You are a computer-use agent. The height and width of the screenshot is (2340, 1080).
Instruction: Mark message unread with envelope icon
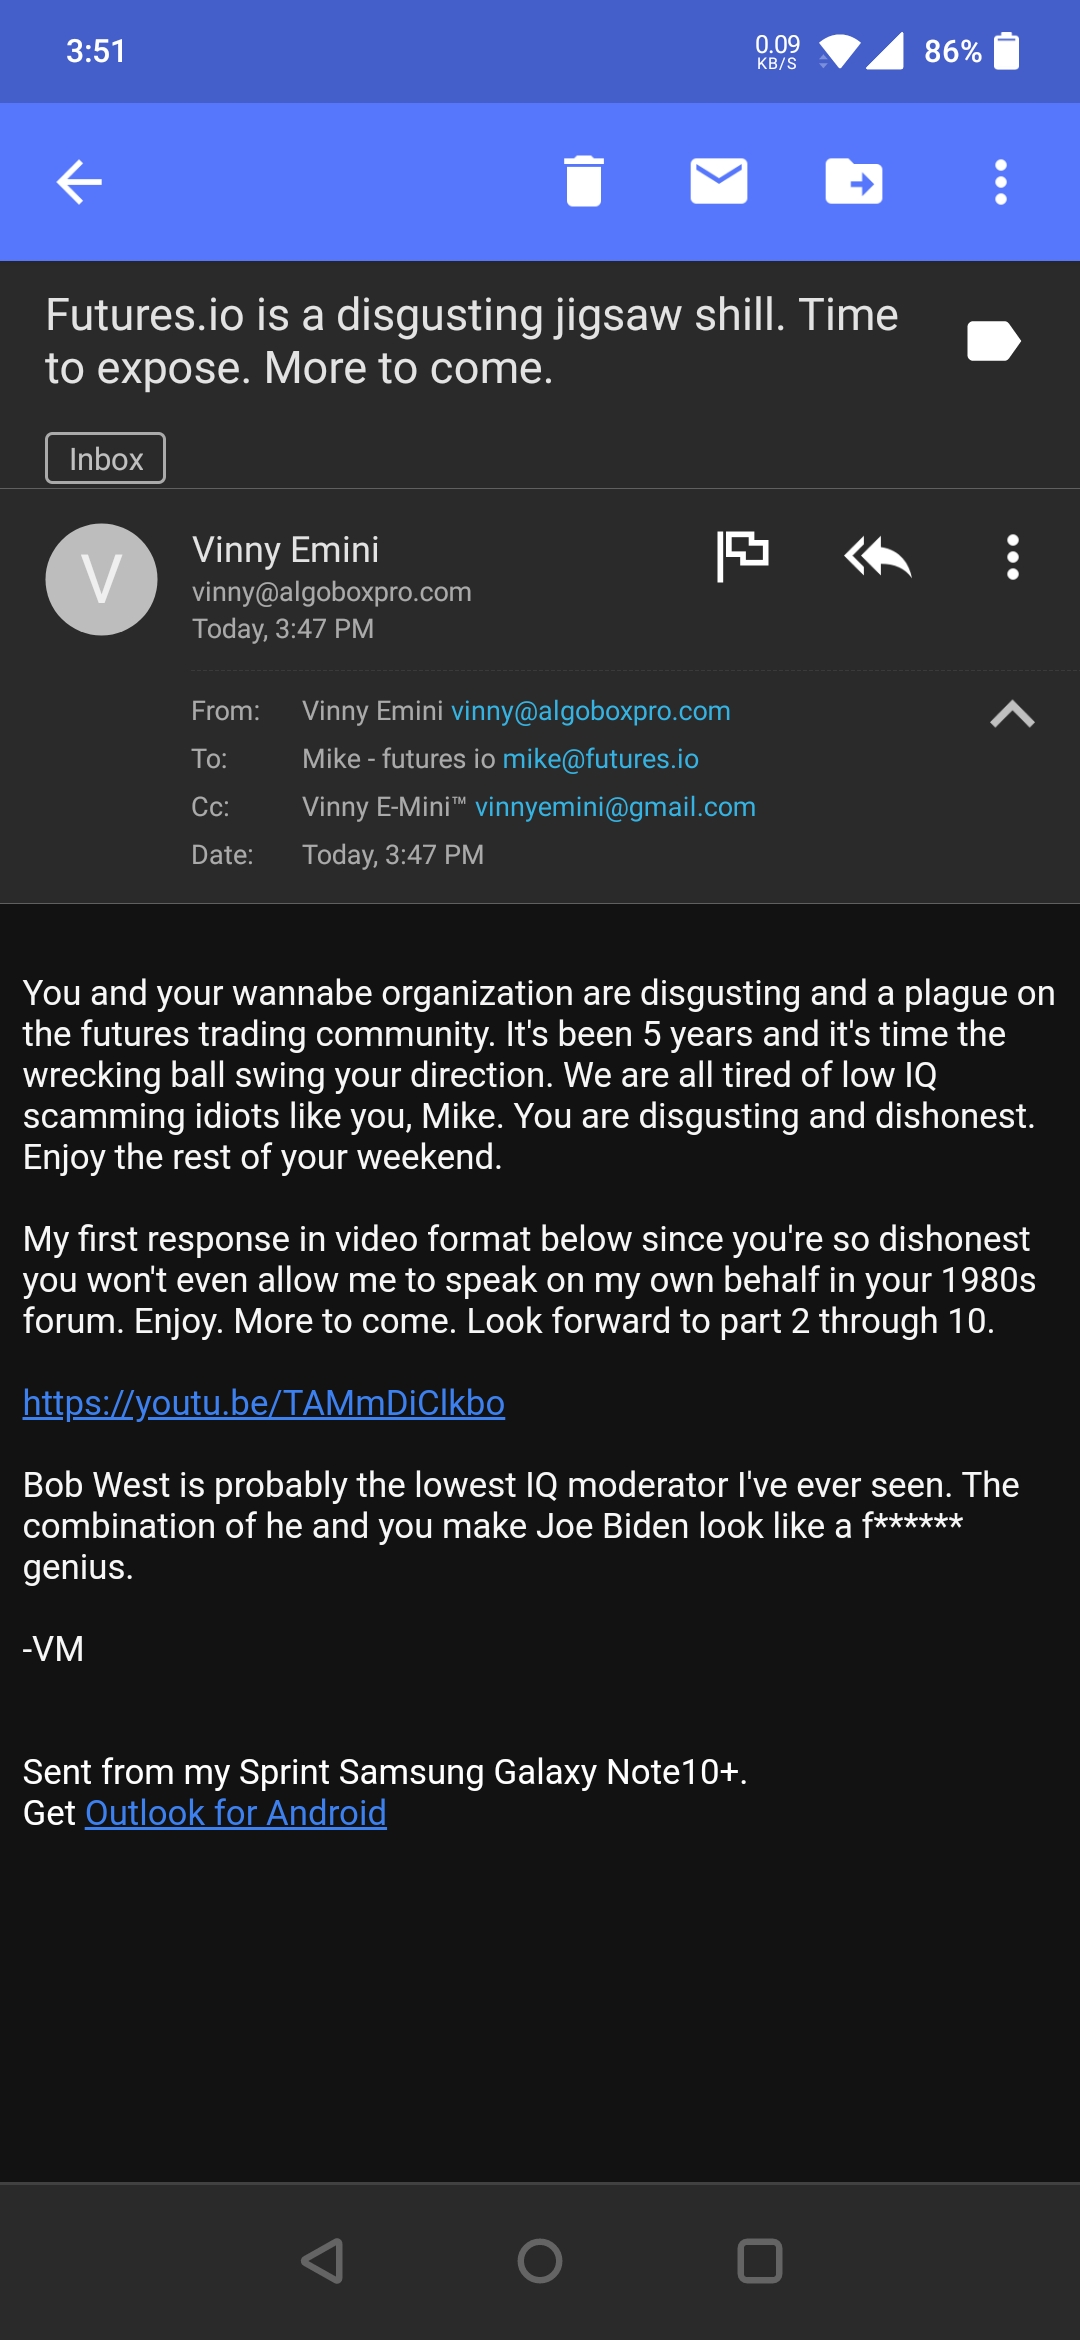pos(719,181)
